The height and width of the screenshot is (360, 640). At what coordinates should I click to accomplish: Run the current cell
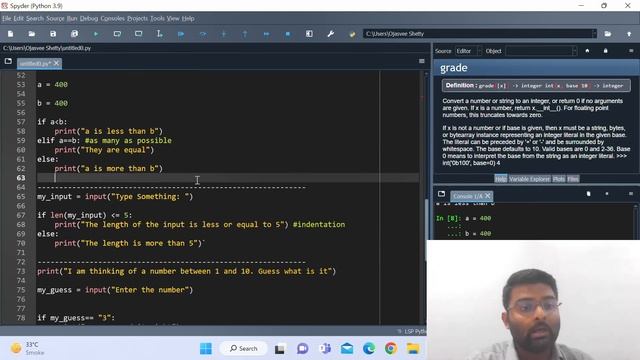click(x=117, y=34)
